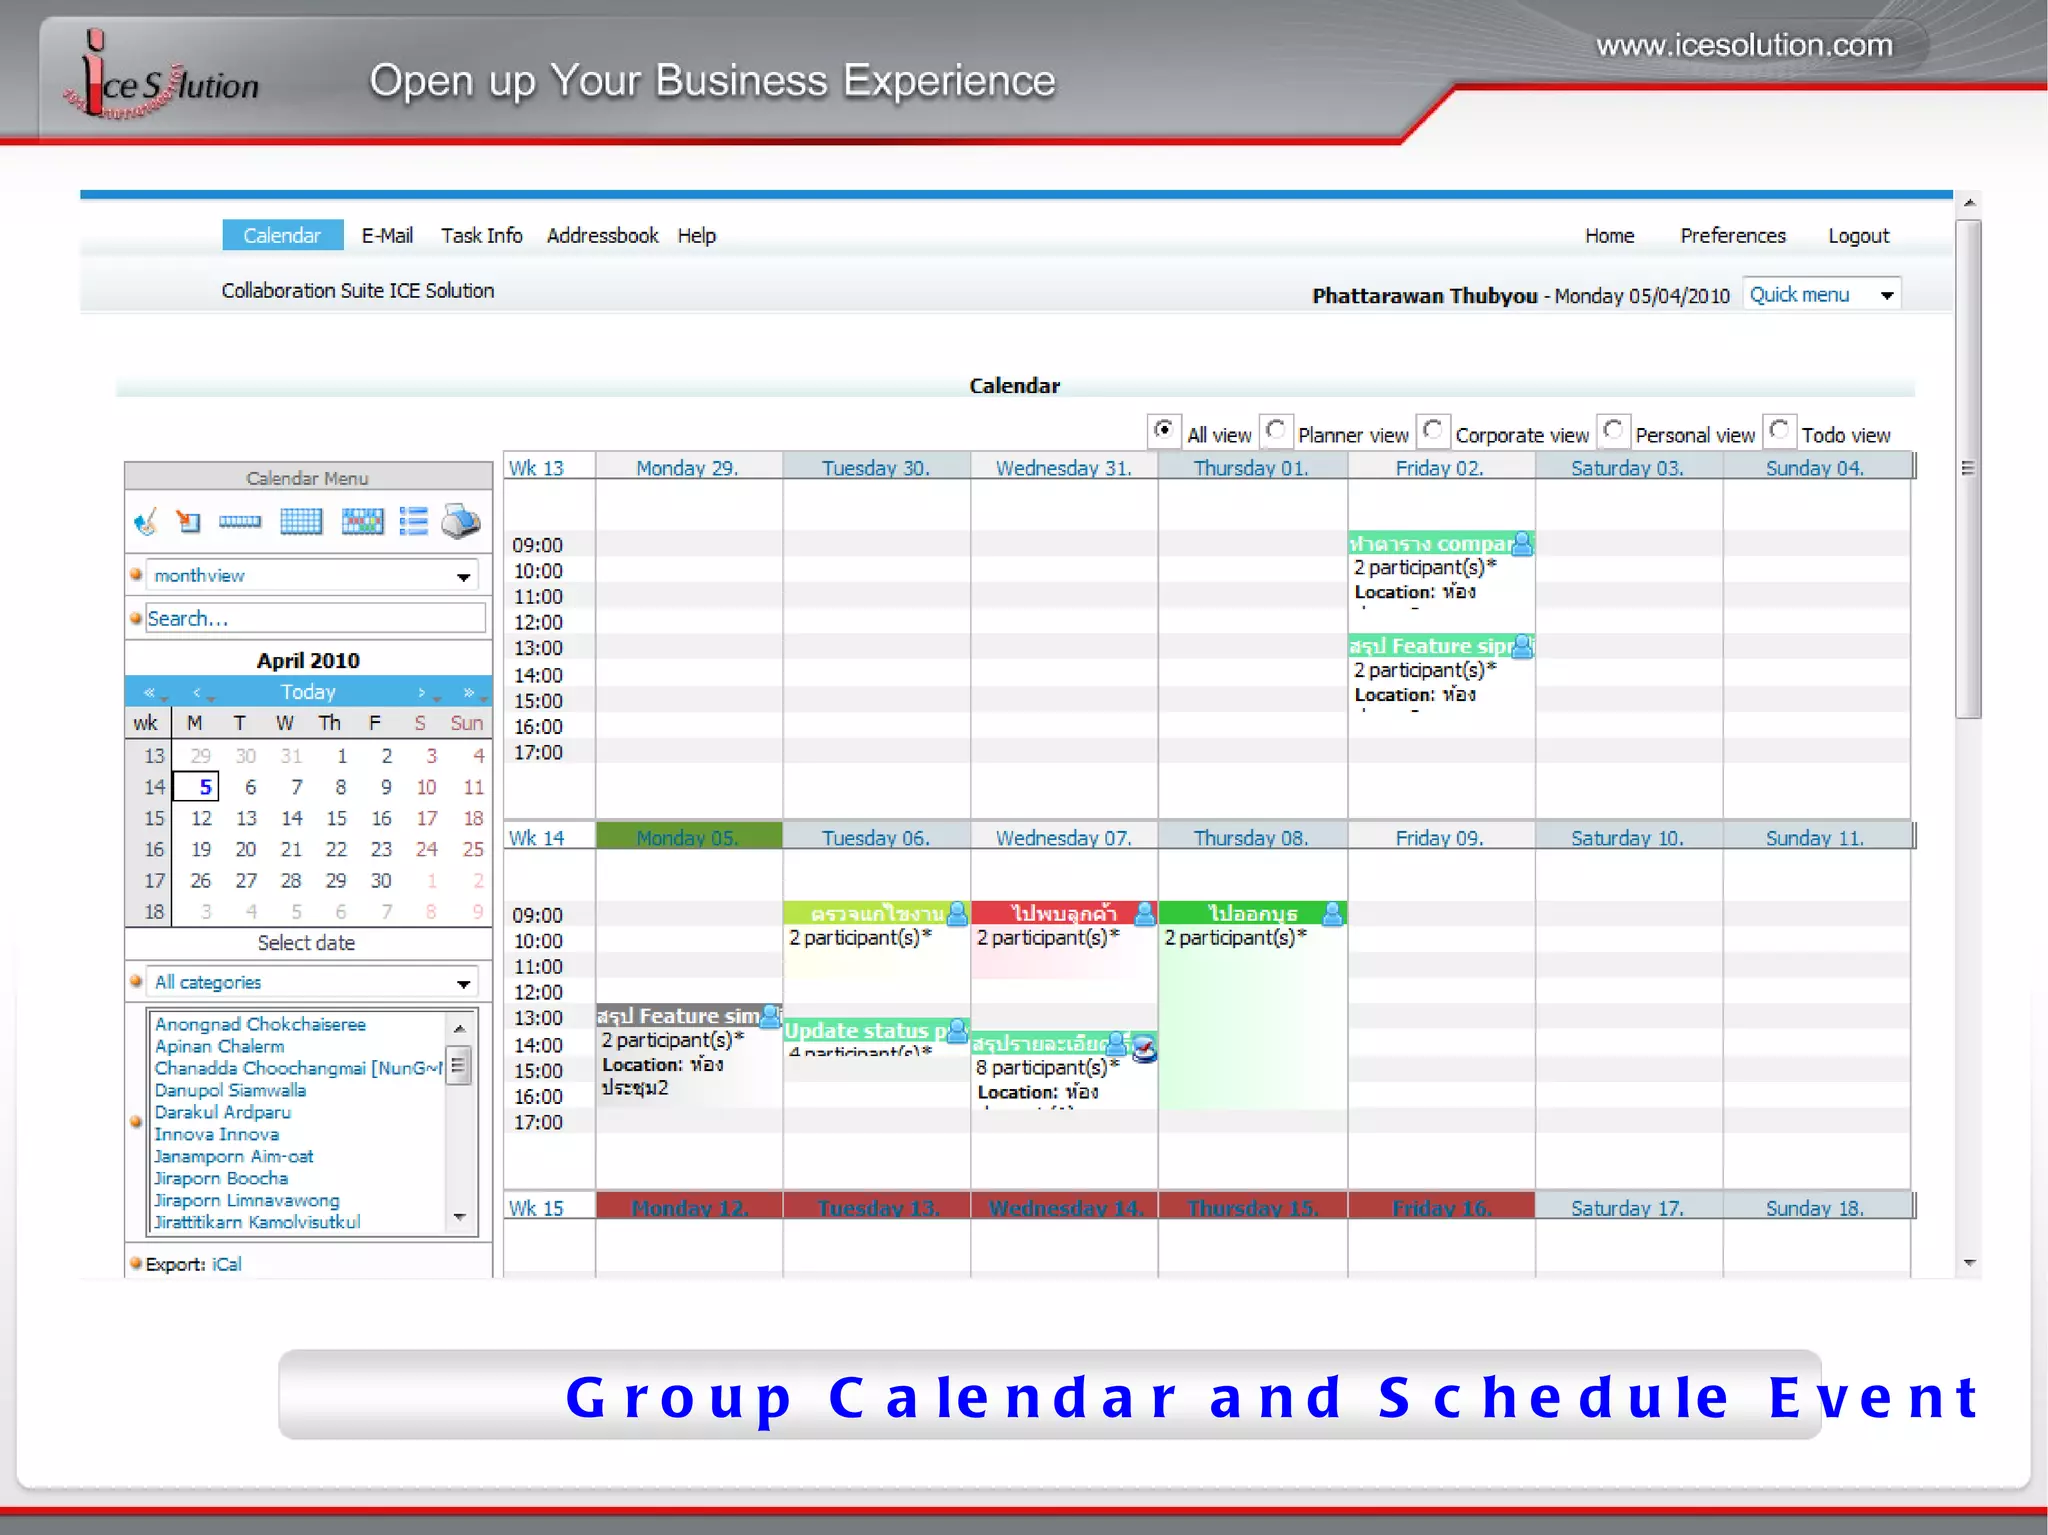Select Jiraporn Limnavawong in user list
The image size is (2048, 1535).
(x=247, y=1201)
